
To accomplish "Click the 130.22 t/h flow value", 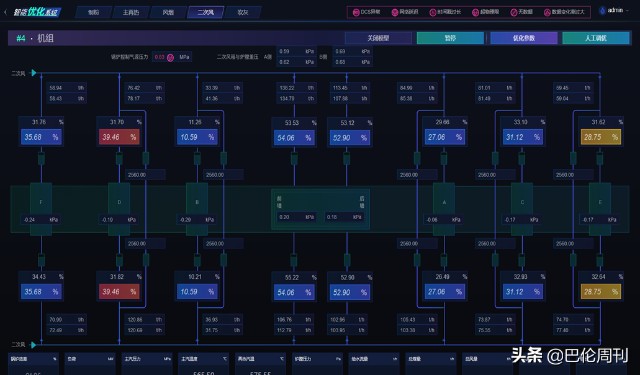I will tap(296, 88).
